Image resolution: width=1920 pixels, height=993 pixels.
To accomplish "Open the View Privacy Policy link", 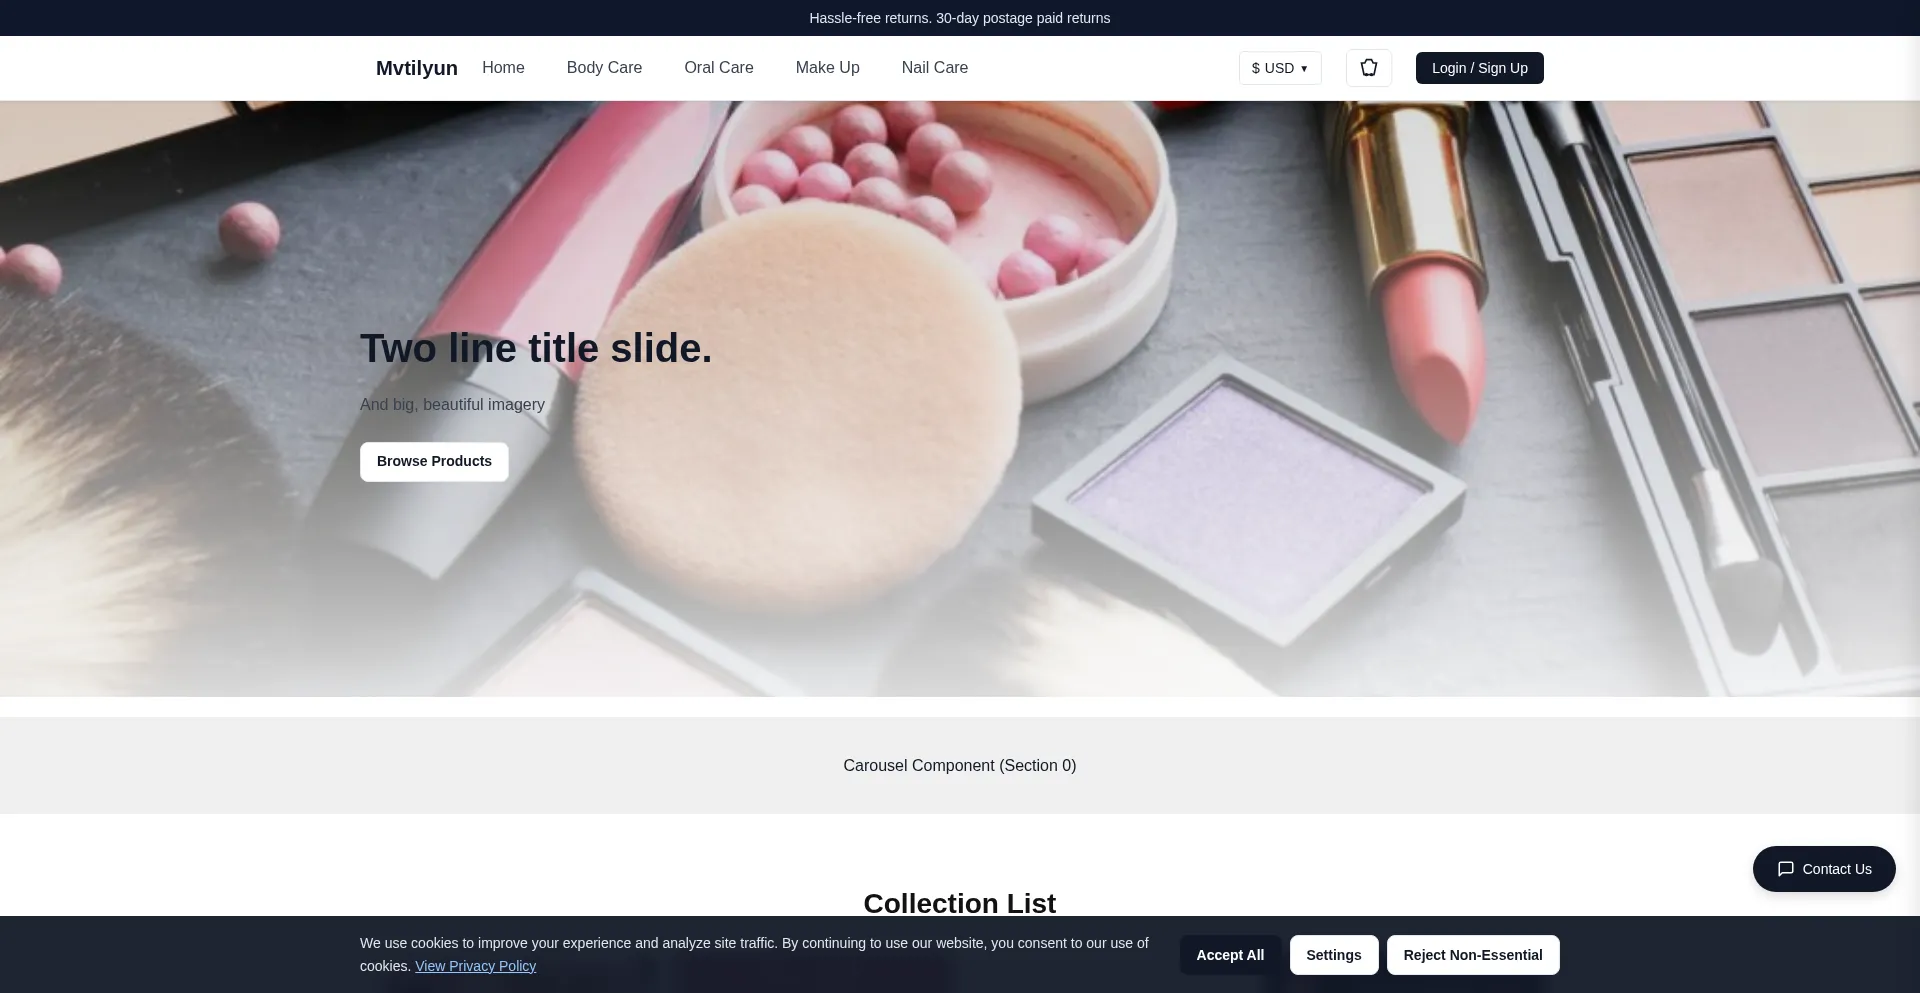I will pyautogui.click(x=475, y=966).
